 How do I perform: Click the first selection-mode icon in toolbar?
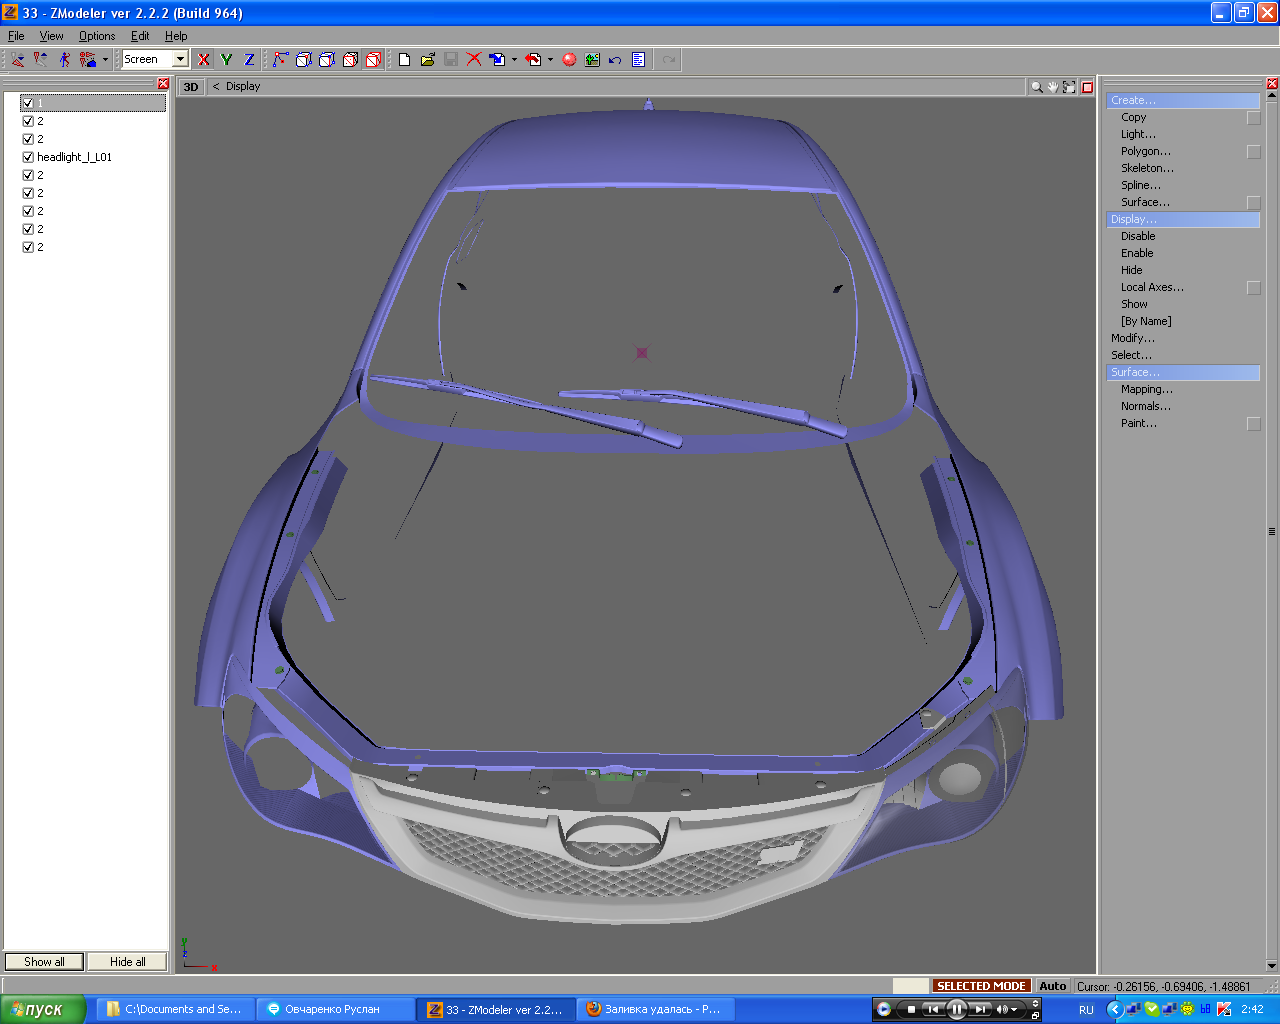(x=18, y=60)
